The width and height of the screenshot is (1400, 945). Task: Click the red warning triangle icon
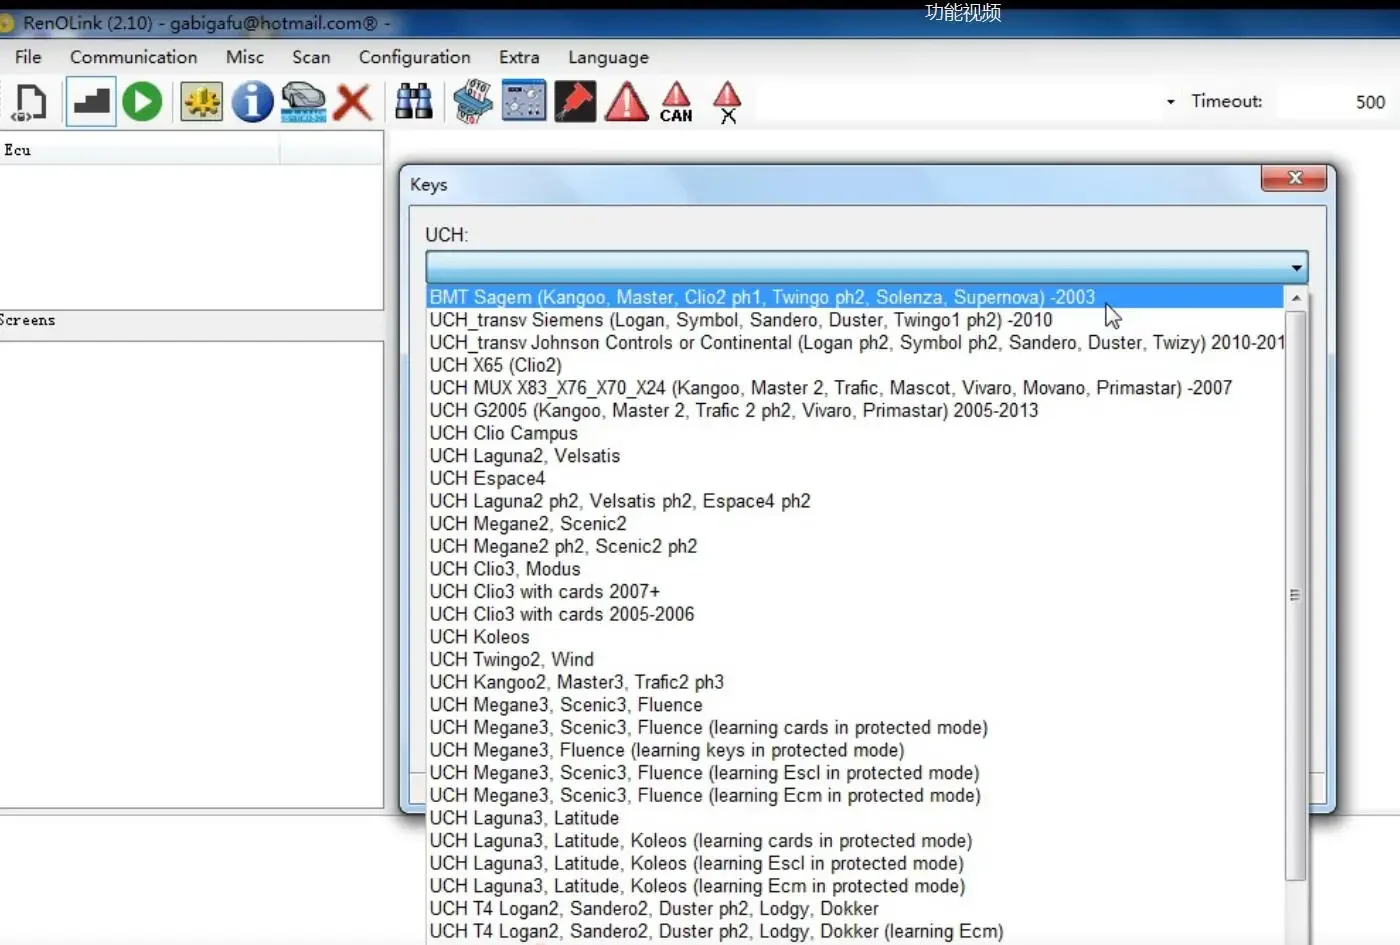[627, 102]
